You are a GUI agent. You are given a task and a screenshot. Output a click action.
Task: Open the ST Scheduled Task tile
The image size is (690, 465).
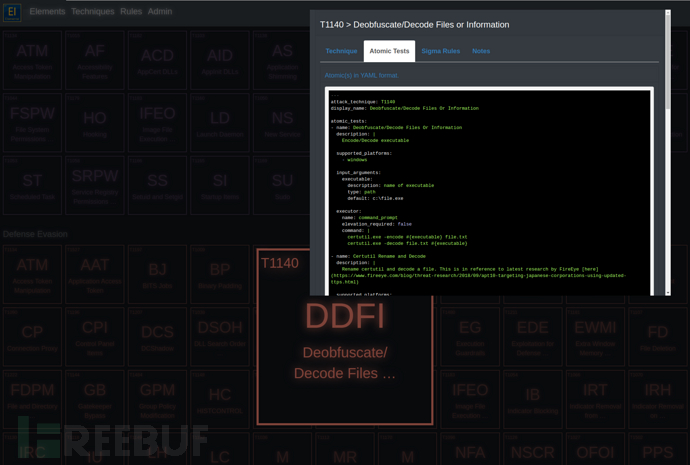32,185
